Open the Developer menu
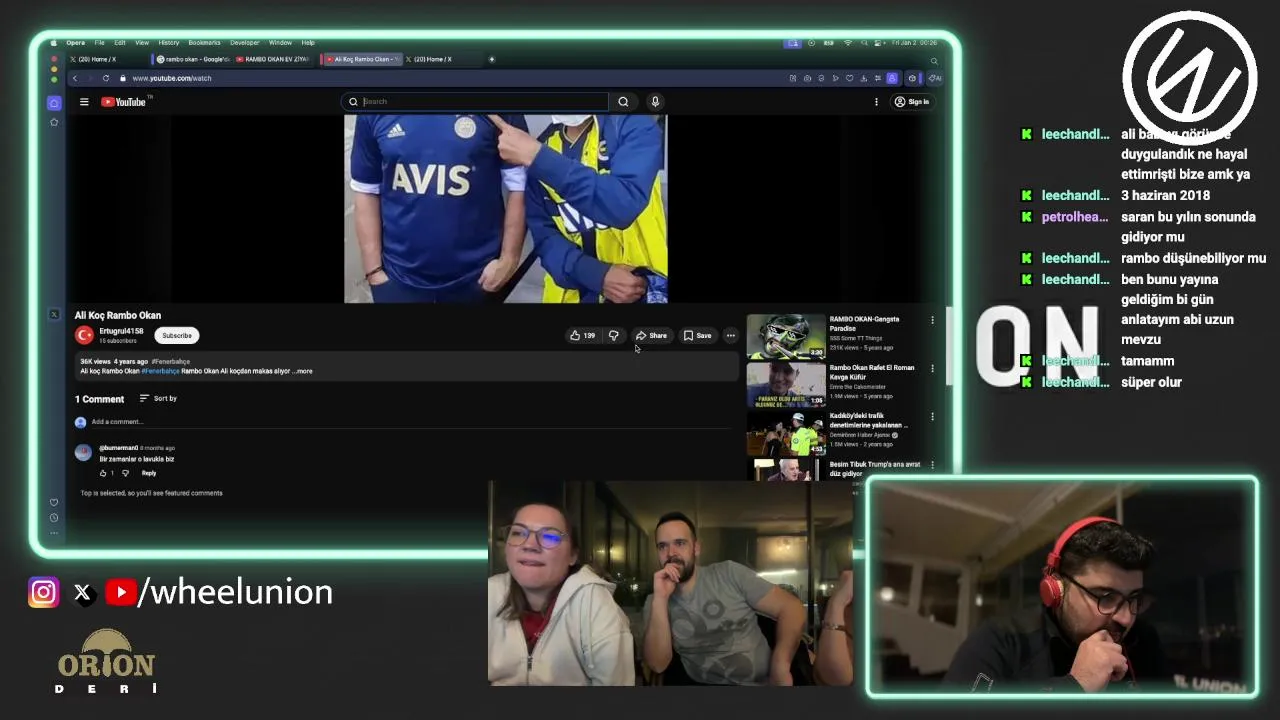 [x=245, y=43]
